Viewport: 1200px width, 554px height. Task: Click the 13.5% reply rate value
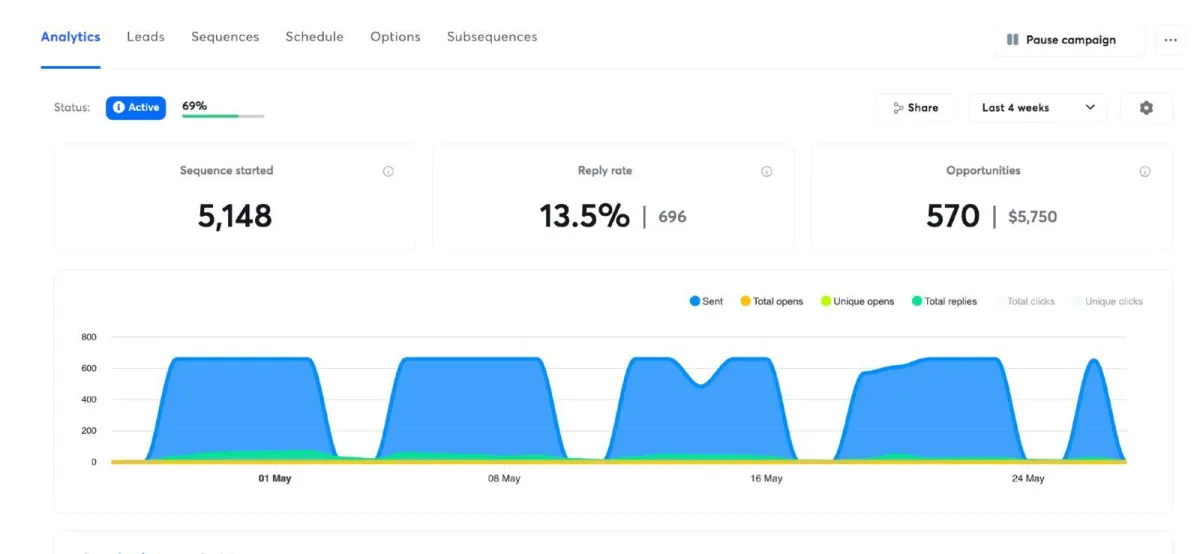pos(584,216)
